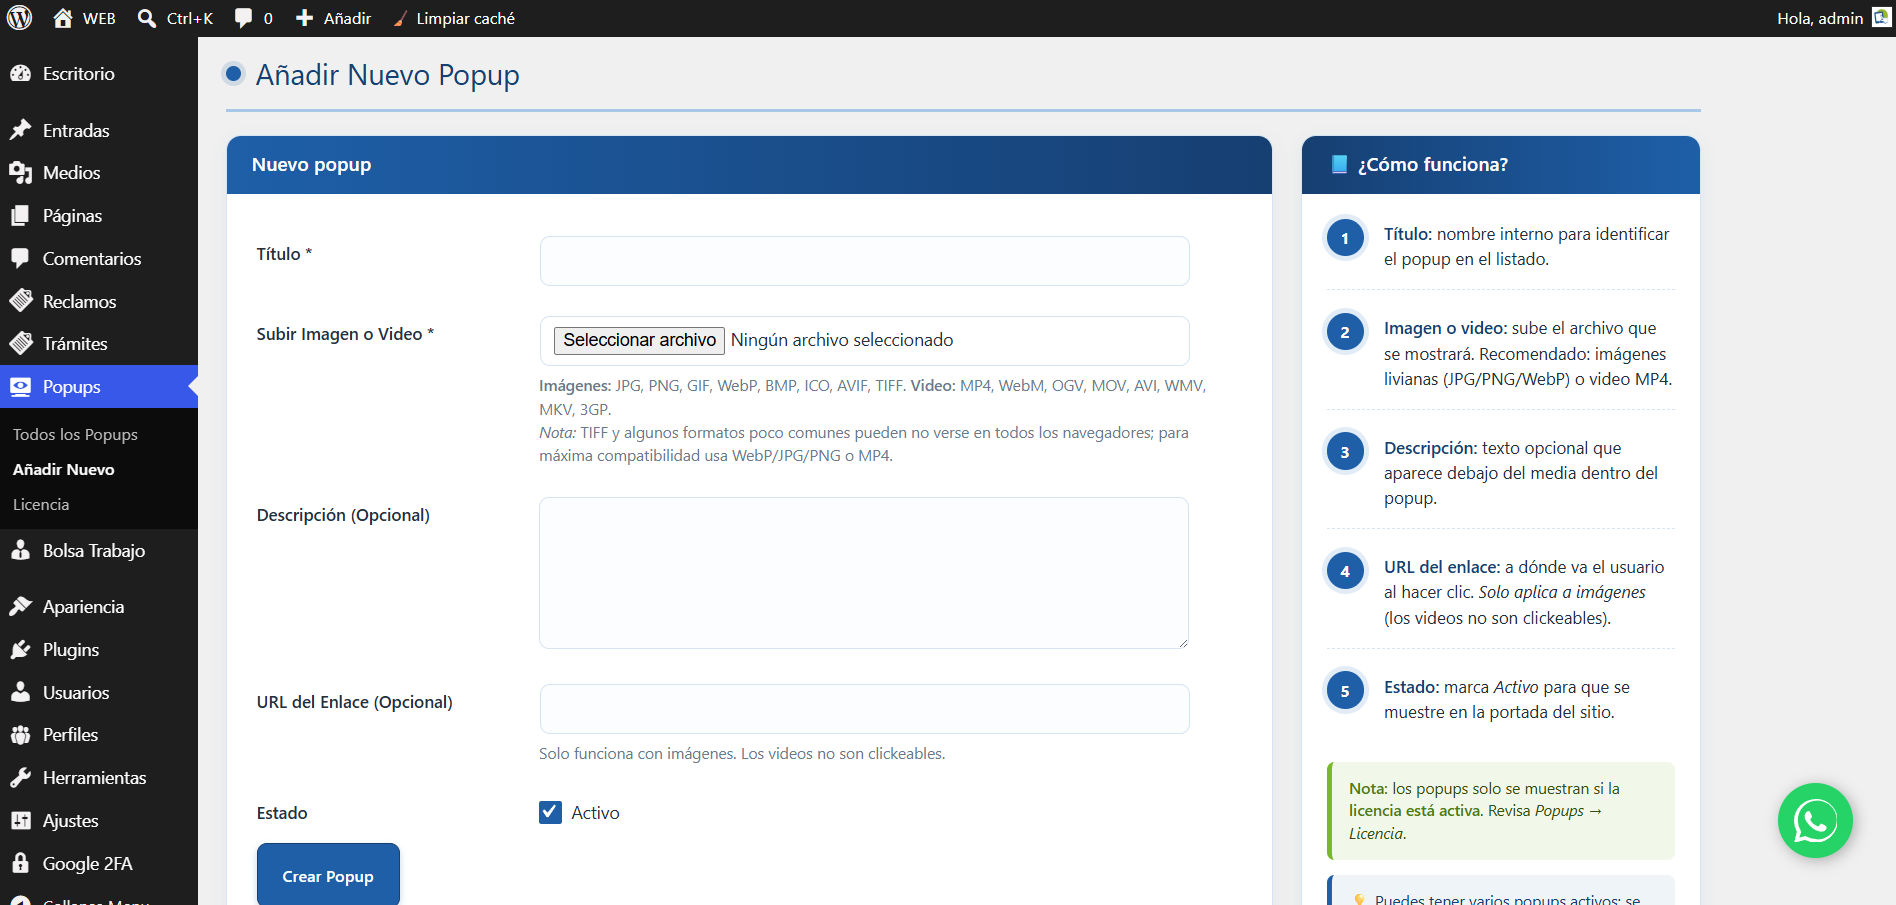This screenshot has width=1896, height=905.
Task: Click the Herramientas wrench icon
Action: pos(20,778)
